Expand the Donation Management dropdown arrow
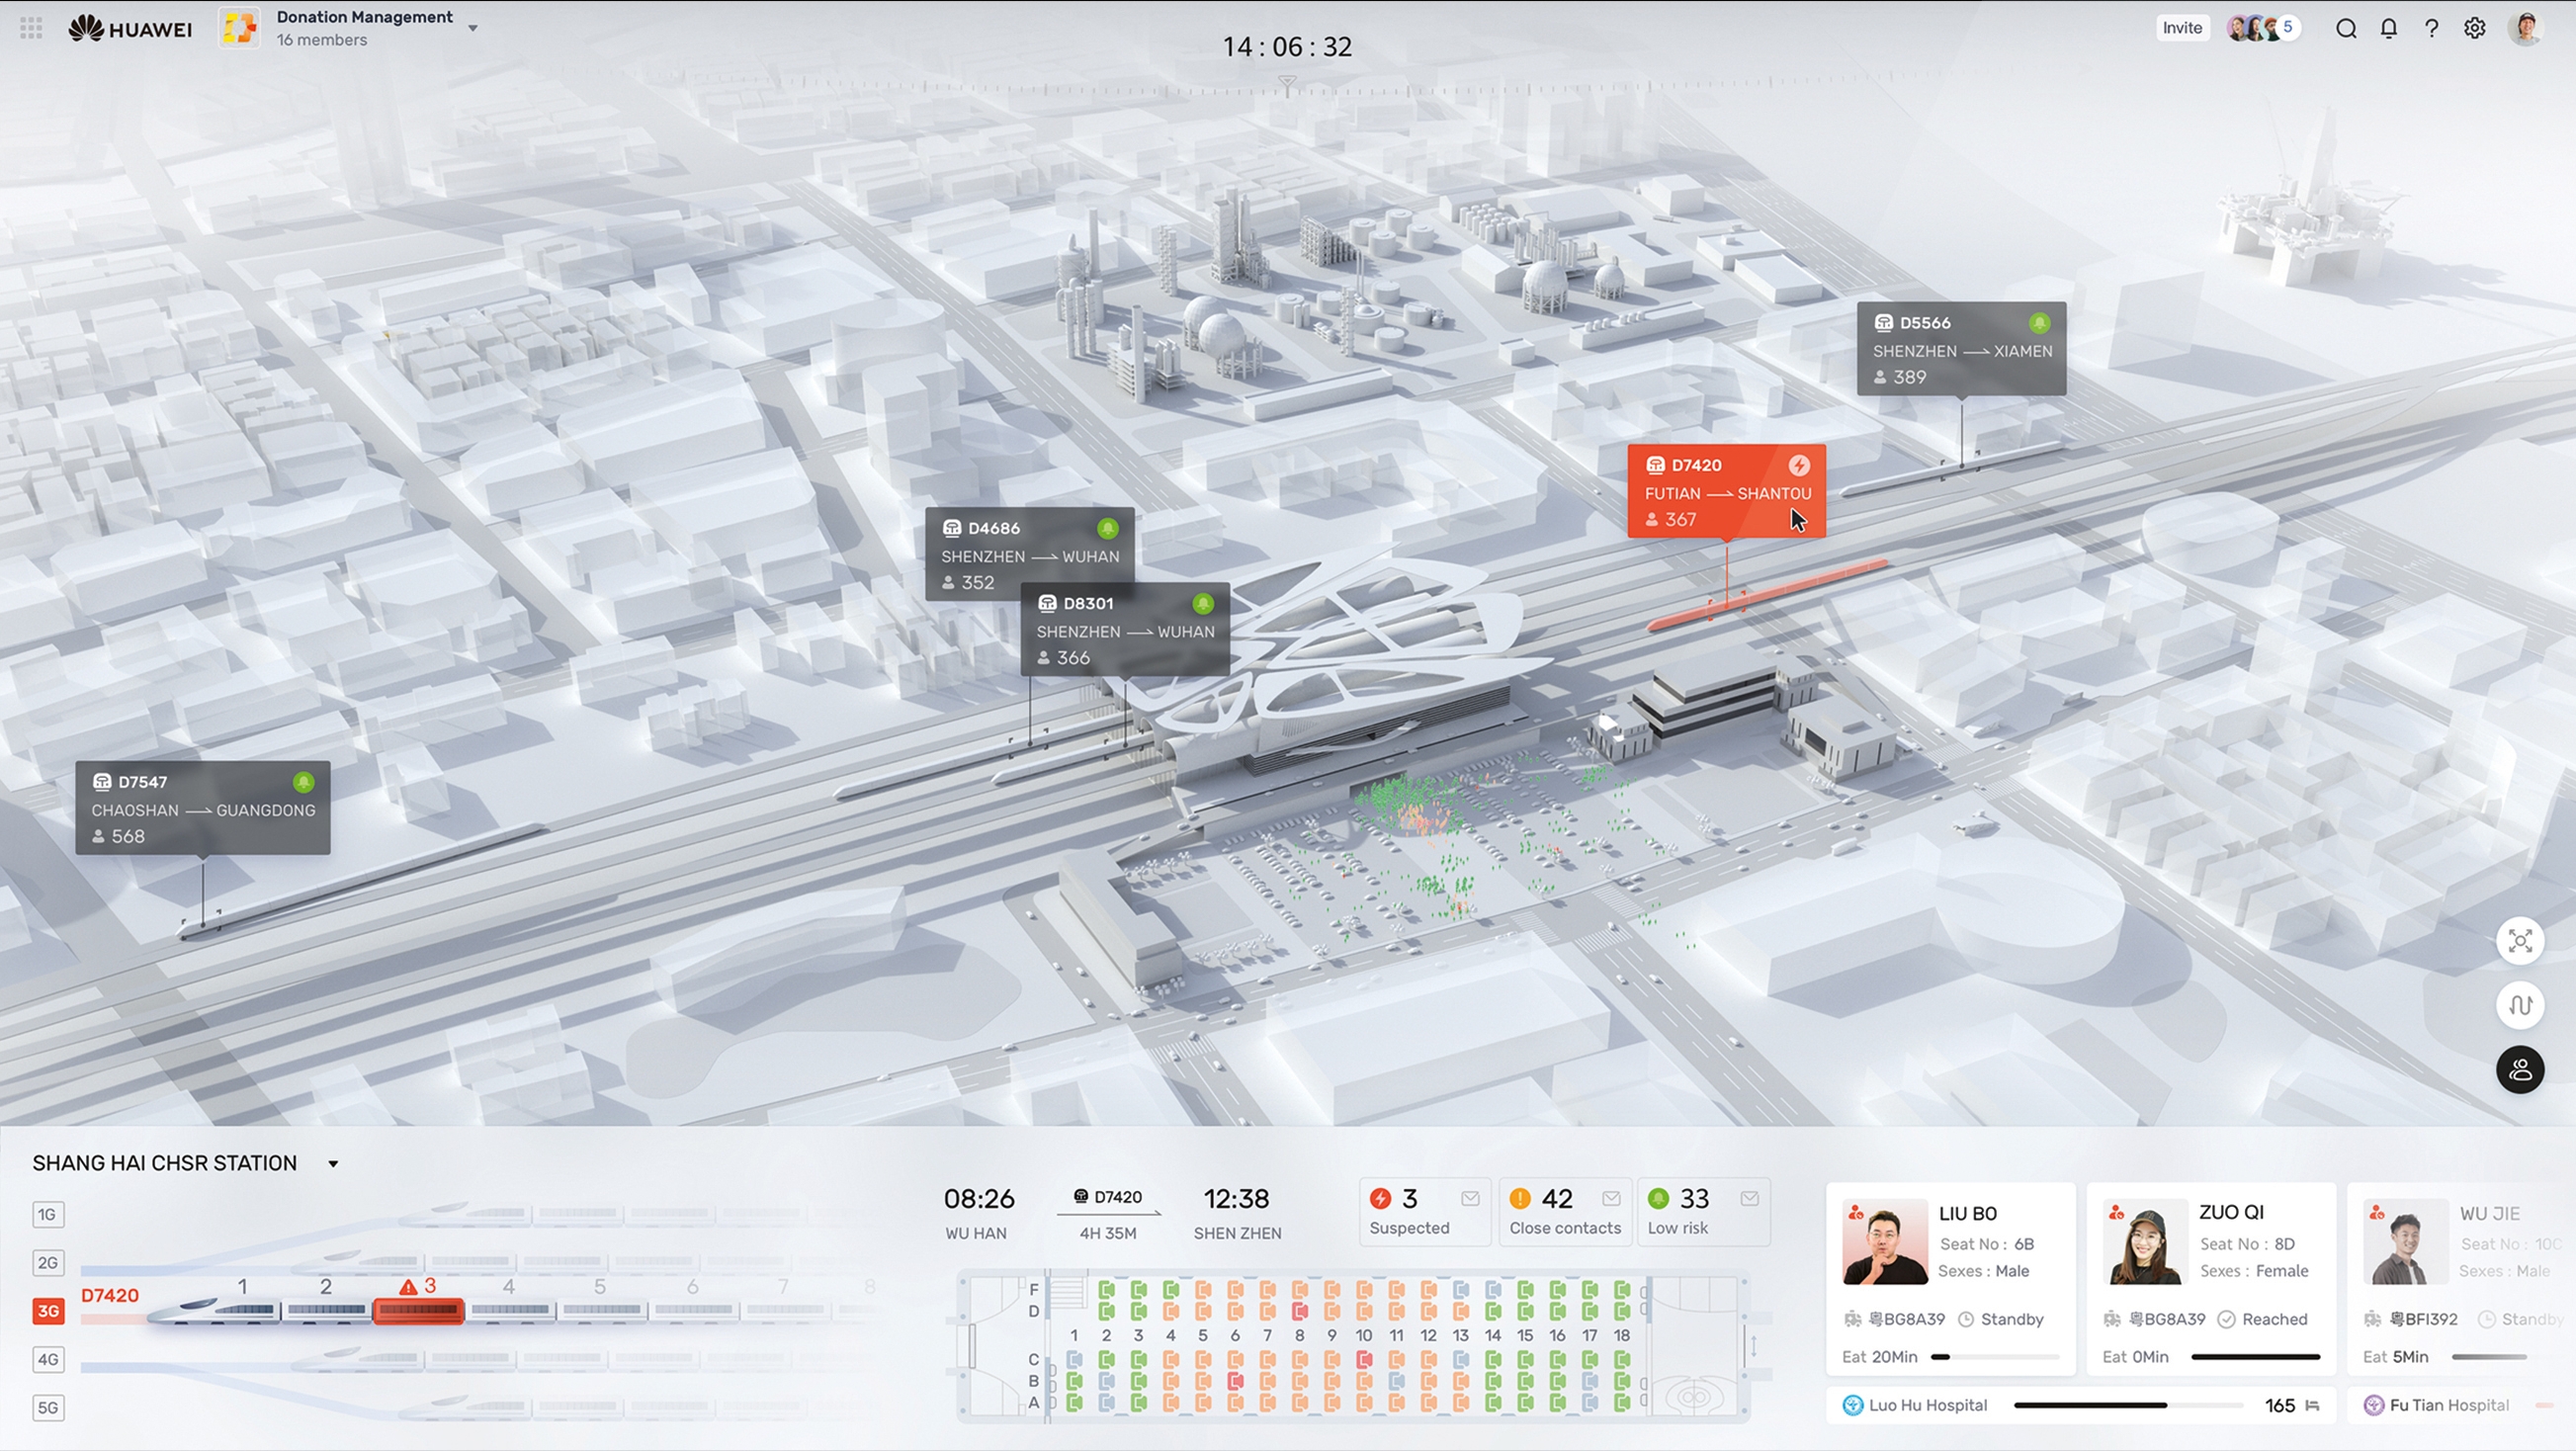Image resolution: width=2576 pixels, height=1451 pixels. [x=473, y=28]
